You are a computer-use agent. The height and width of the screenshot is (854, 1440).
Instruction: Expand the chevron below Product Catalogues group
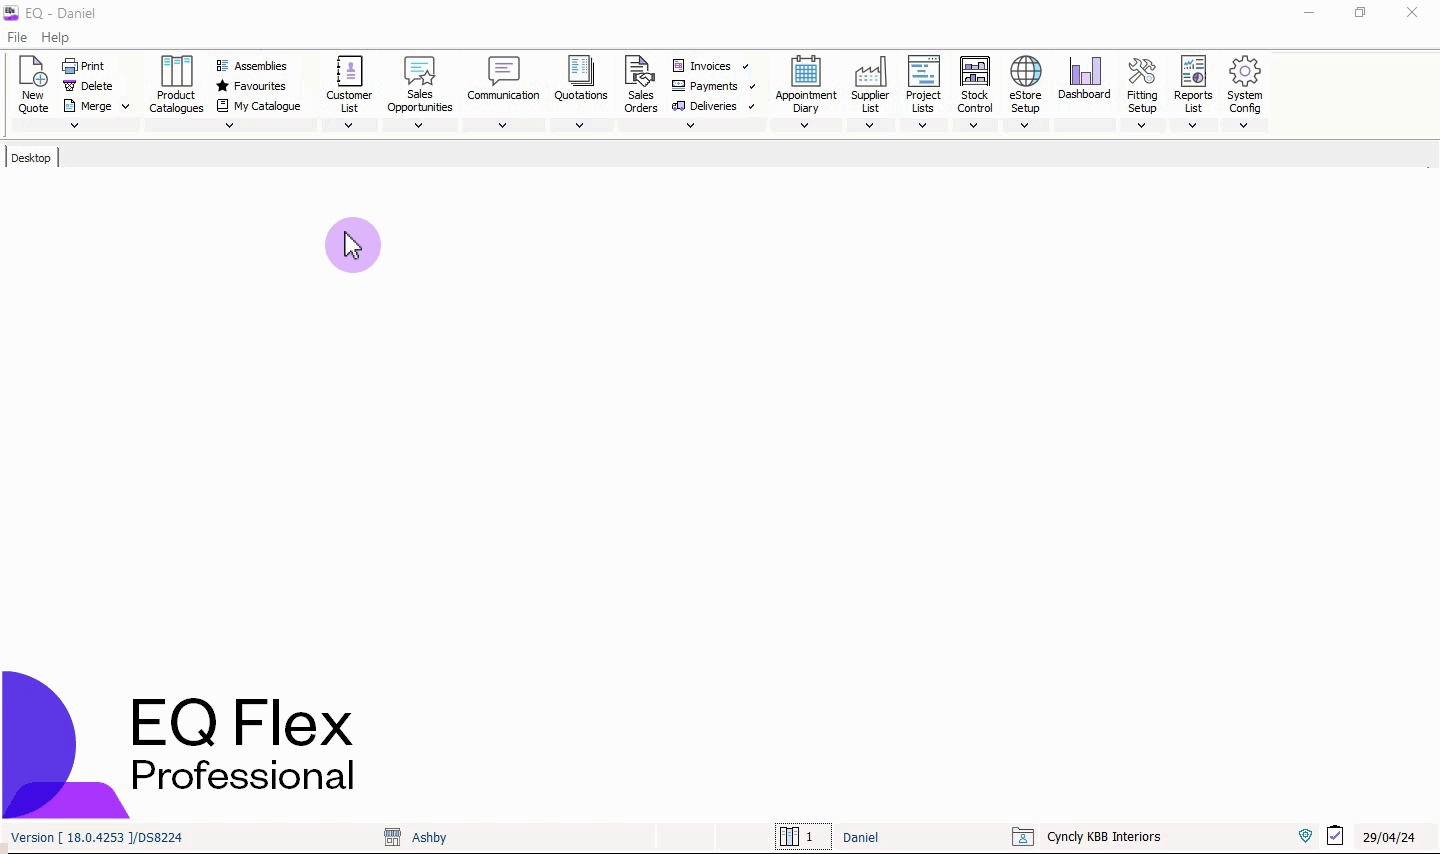click(x=230, y=125)
